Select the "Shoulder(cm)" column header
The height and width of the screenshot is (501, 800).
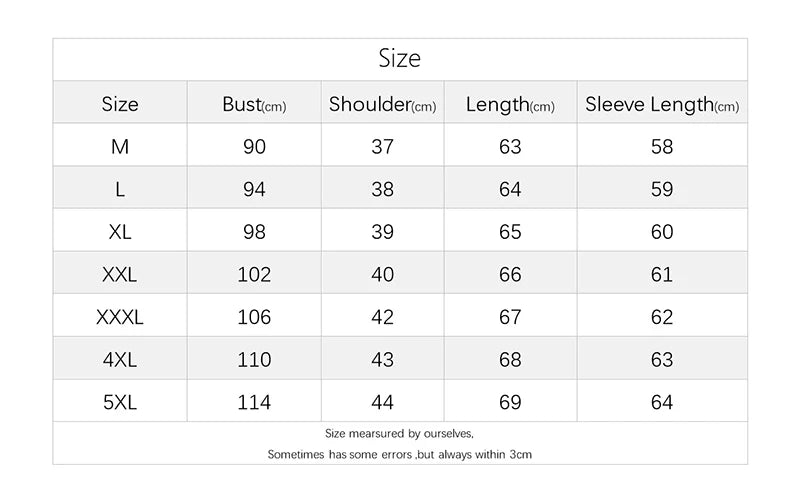point(382,104)
